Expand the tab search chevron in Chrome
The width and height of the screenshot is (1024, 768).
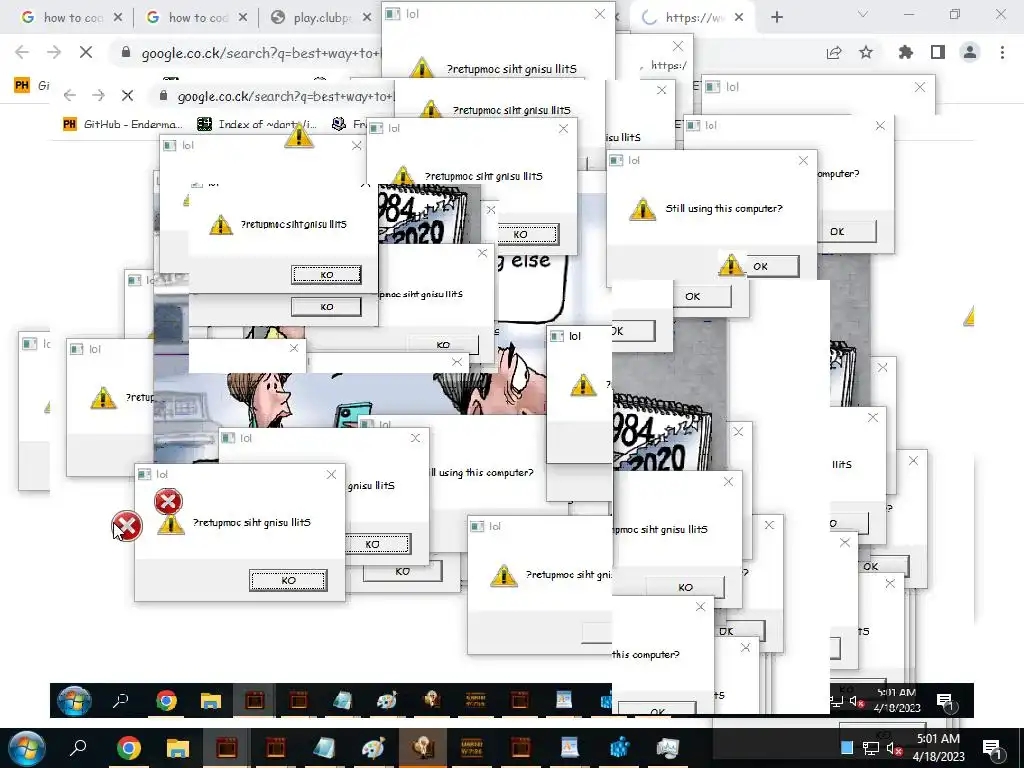point(863,14)
